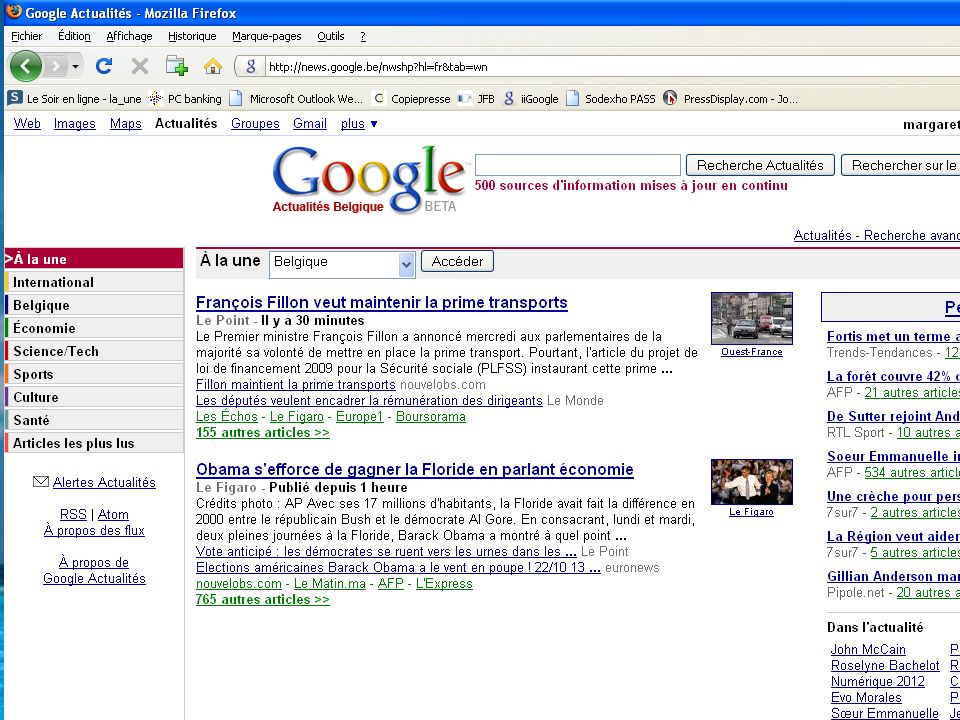
Task: Go to the Home page icon
Action: click(x=212, y=66)
